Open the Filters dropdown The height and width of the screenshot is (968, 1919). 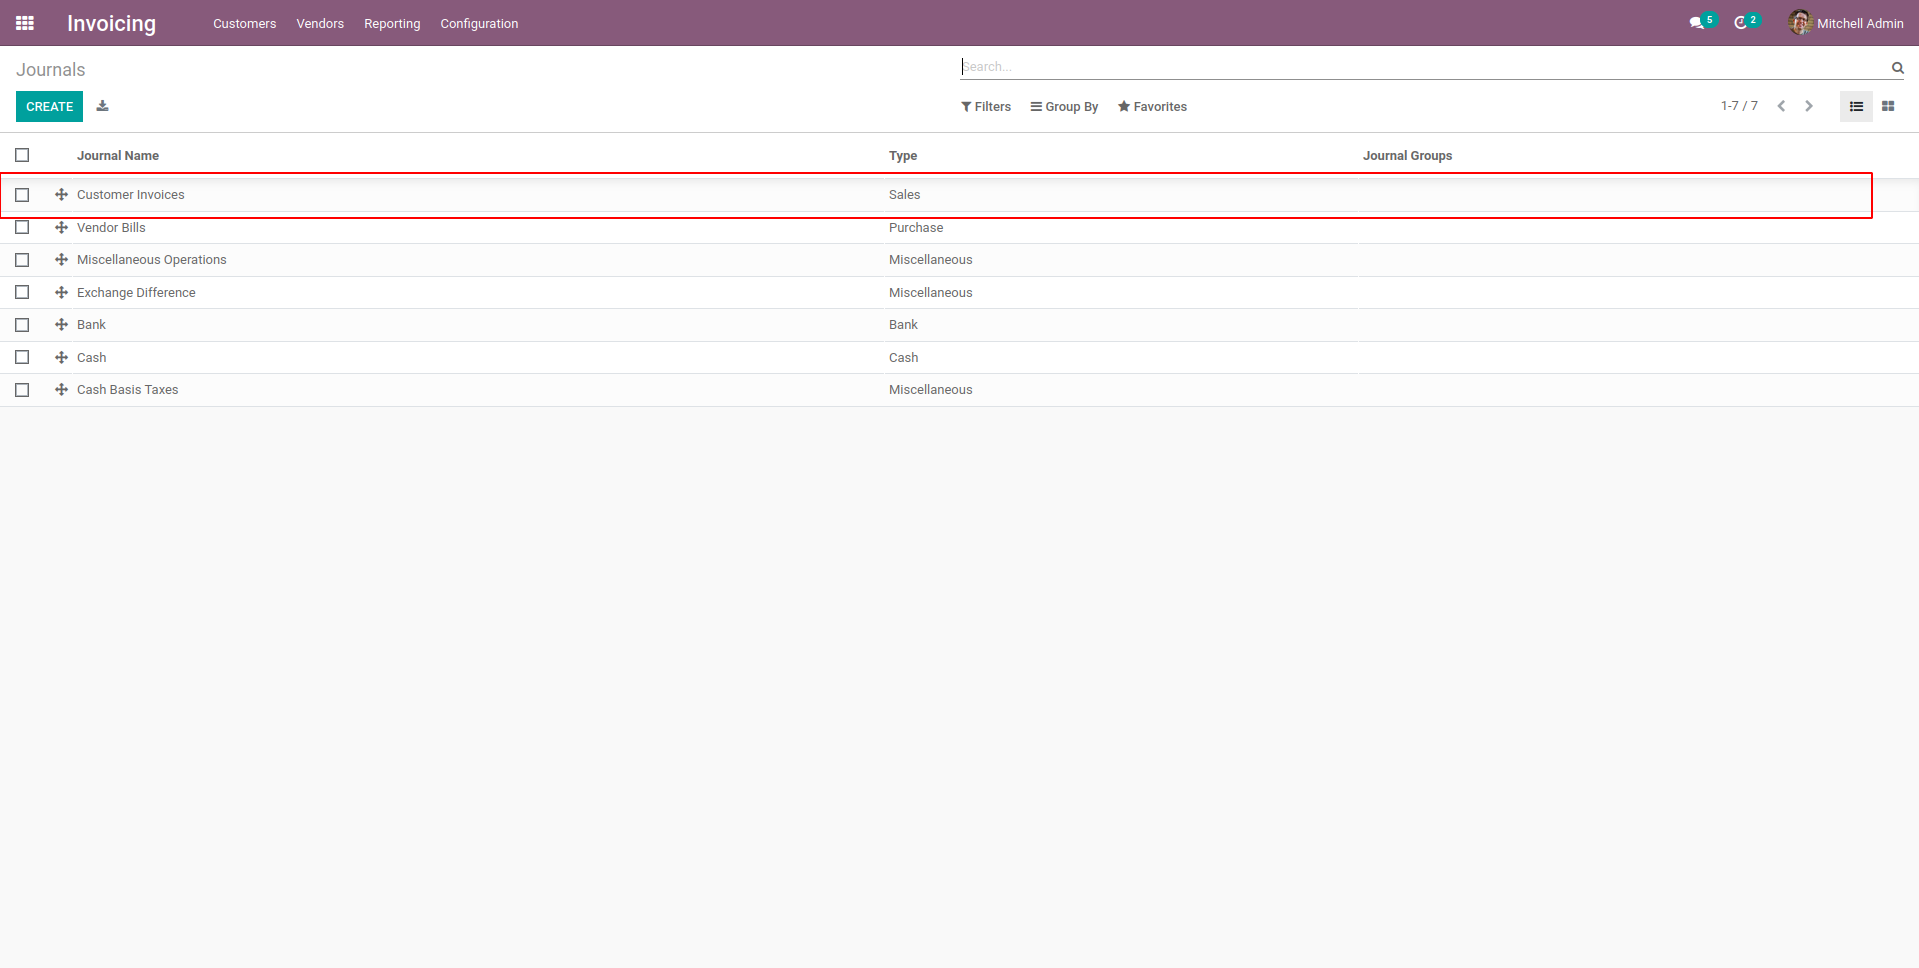click(x=986, y=107)
